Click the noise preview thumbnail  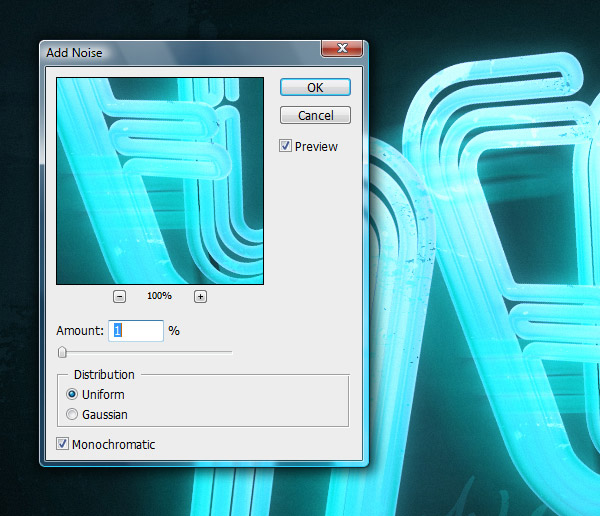160,181
